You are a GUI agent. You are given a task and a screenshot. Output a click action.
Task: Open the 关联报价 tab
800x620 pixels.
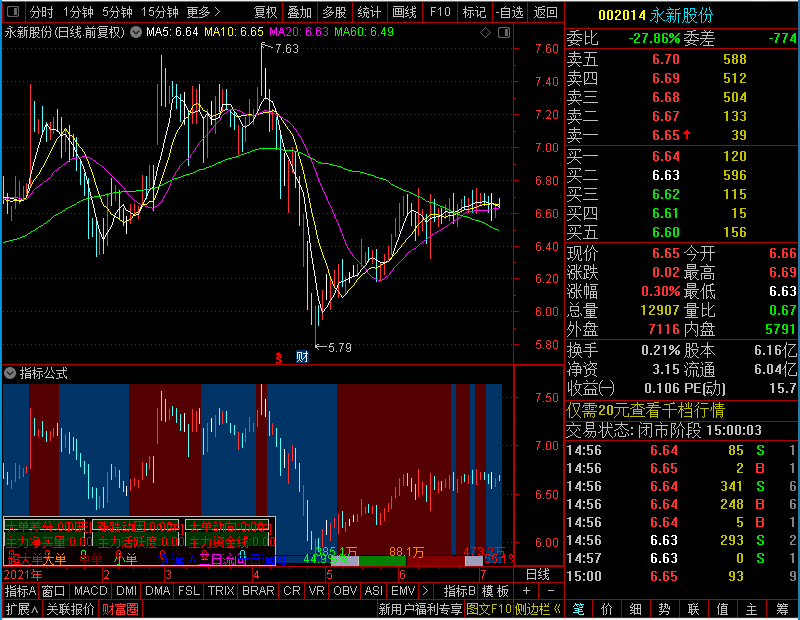coord(70,609)
